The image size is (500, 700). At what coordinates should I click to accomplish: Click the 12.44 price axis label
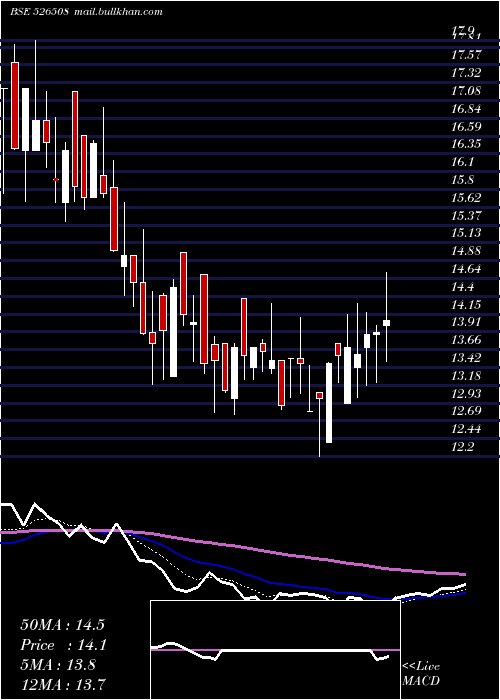pyautogui.click(x=466, y=429)
